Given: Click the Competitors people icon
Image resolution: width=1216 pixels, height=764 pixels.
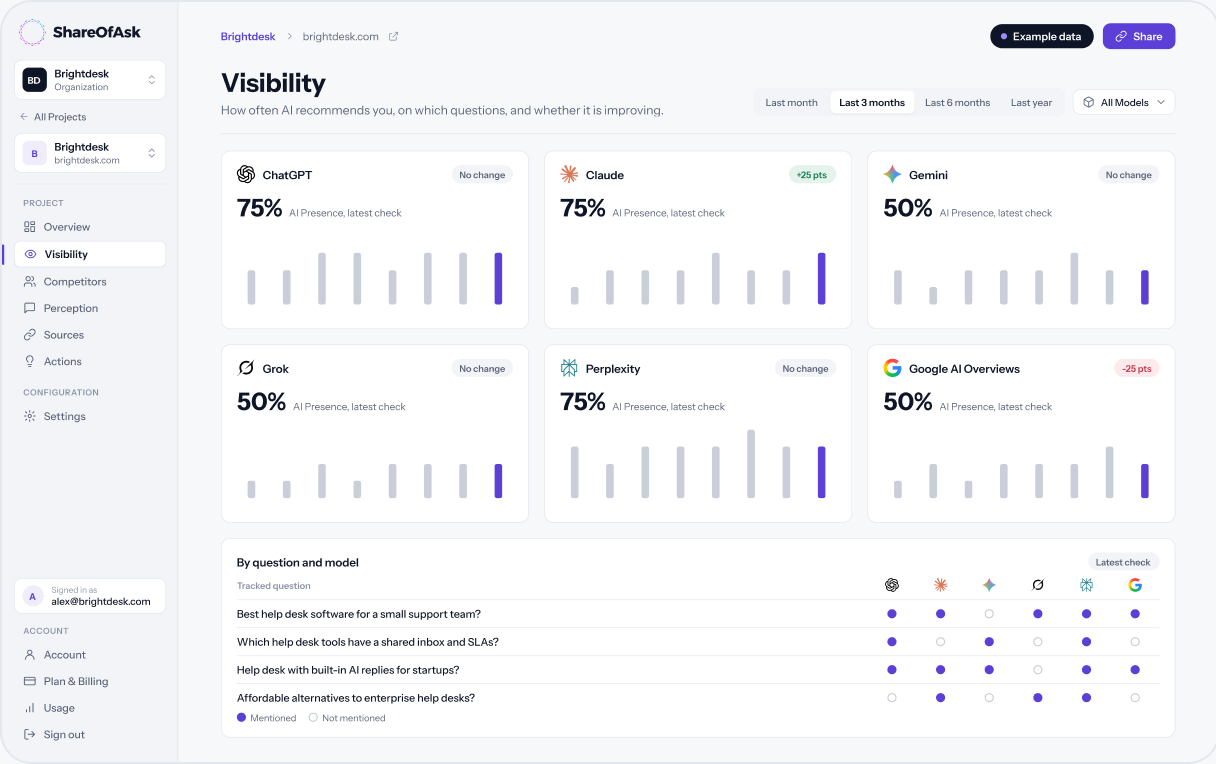Looking at the screenshot, I should pyautogui.click(x=30, y=281).
